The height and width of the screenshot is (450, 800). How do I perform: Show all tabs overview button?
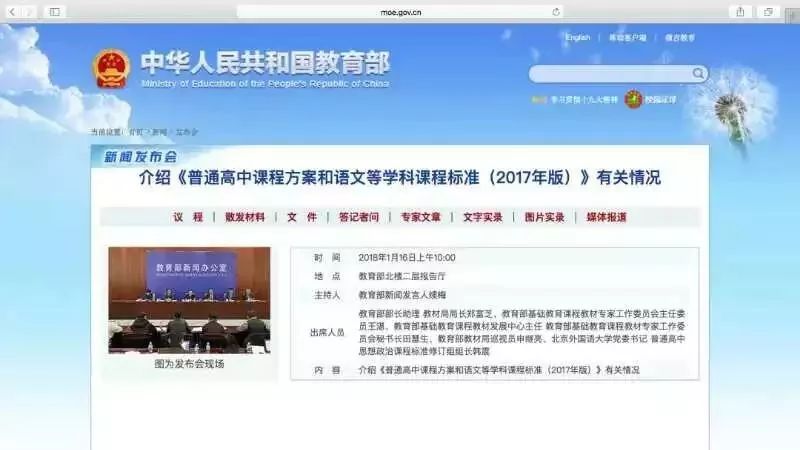point(768,12)
